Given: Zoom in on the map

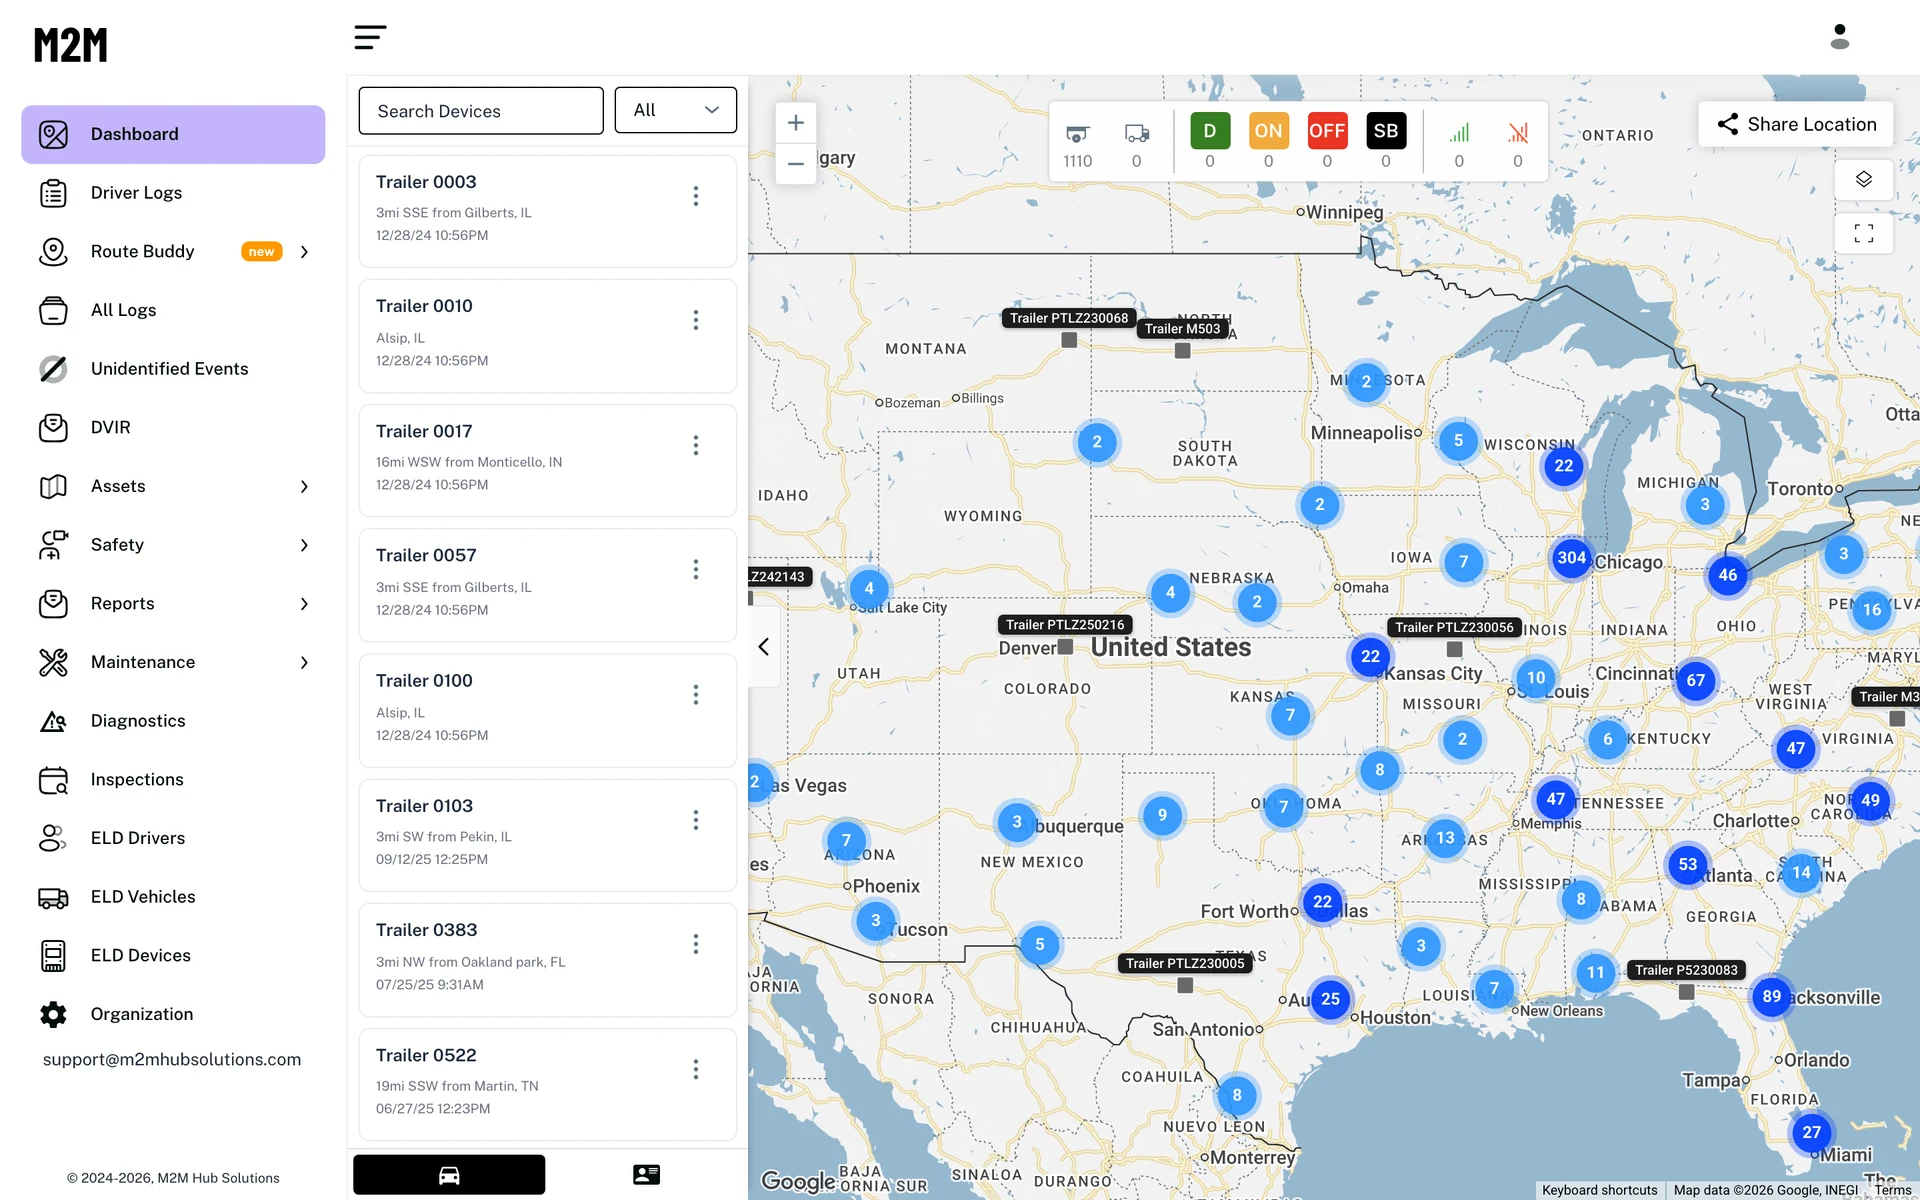Looking at the screenshot, I should (796, 123).
